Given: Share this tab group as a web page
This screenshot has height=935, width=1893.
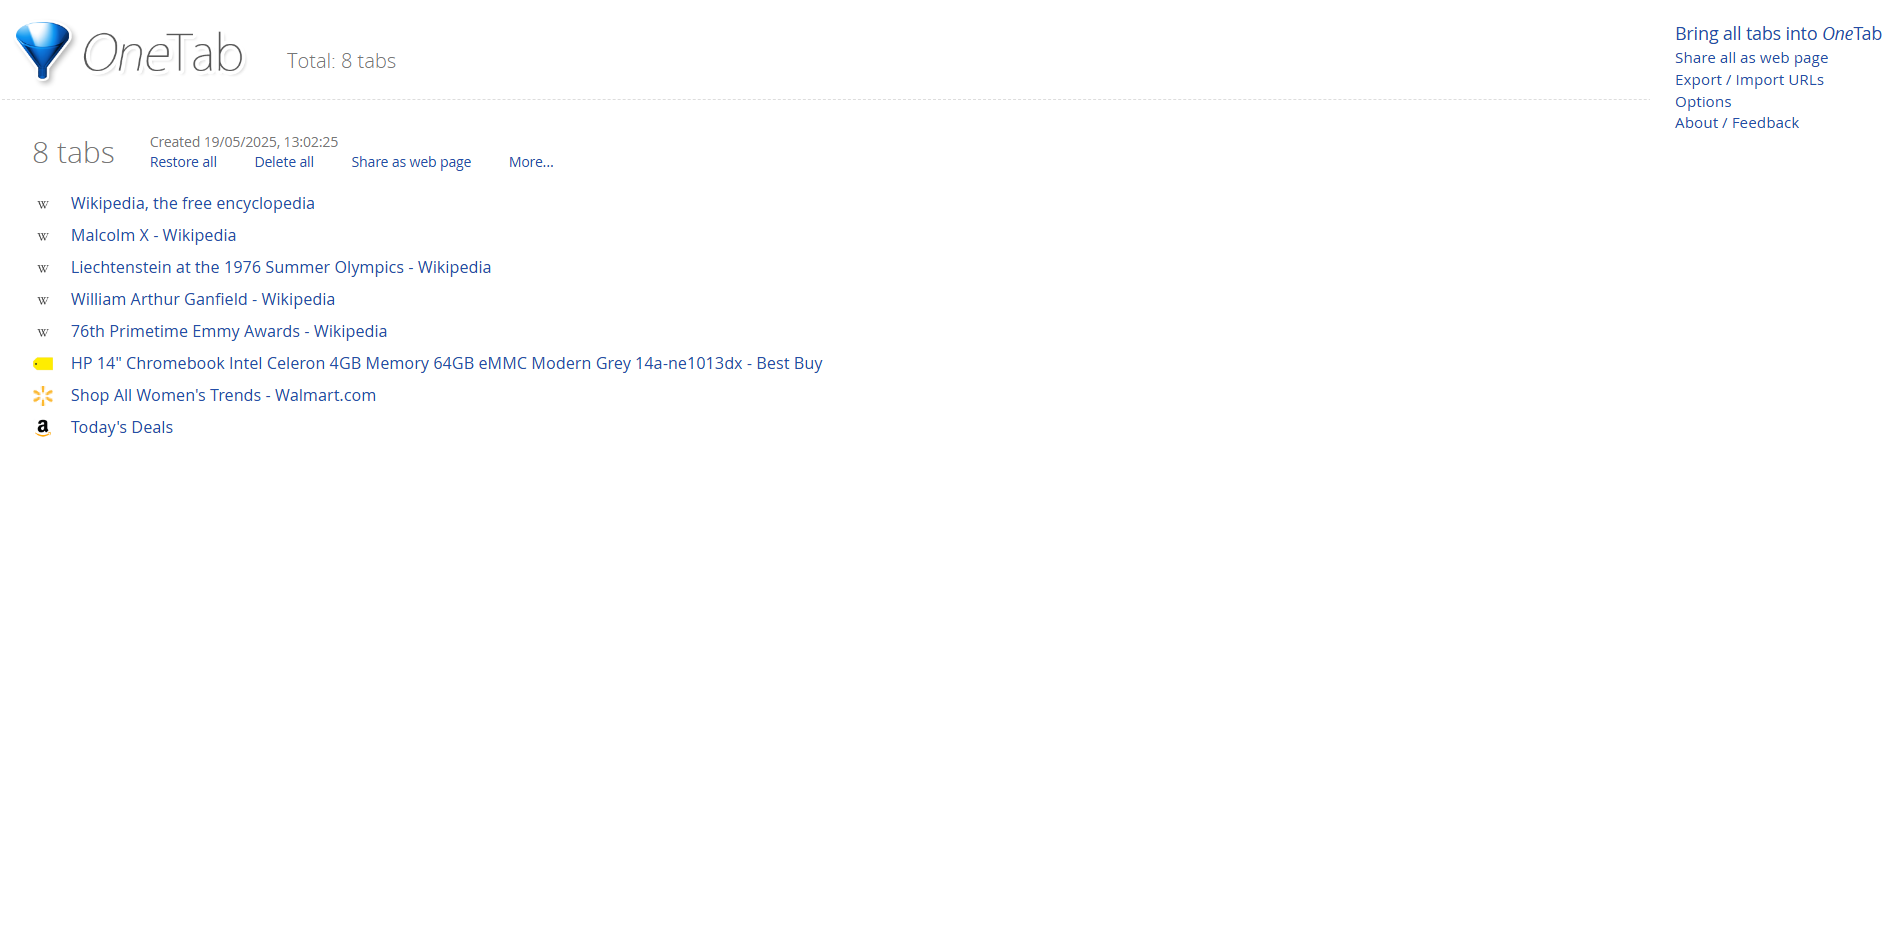Looking at the screenshot, I should pyautogui.click(x=410, y=161).
